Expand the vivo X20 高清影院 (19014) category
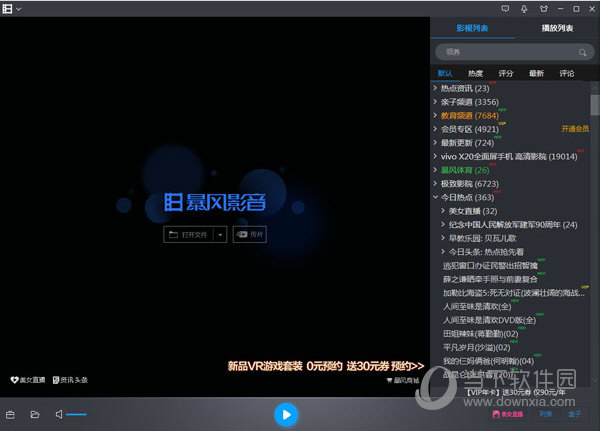 tap(435, 156)
